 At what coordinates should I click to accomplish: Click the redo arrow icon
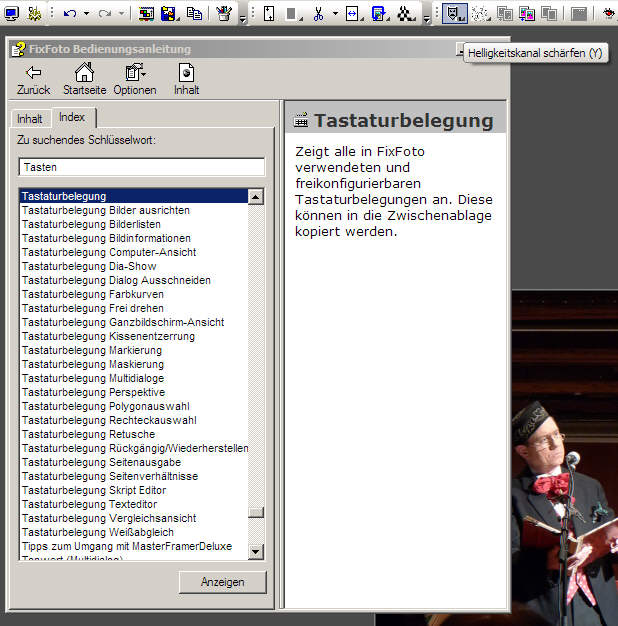click(105, 14)
